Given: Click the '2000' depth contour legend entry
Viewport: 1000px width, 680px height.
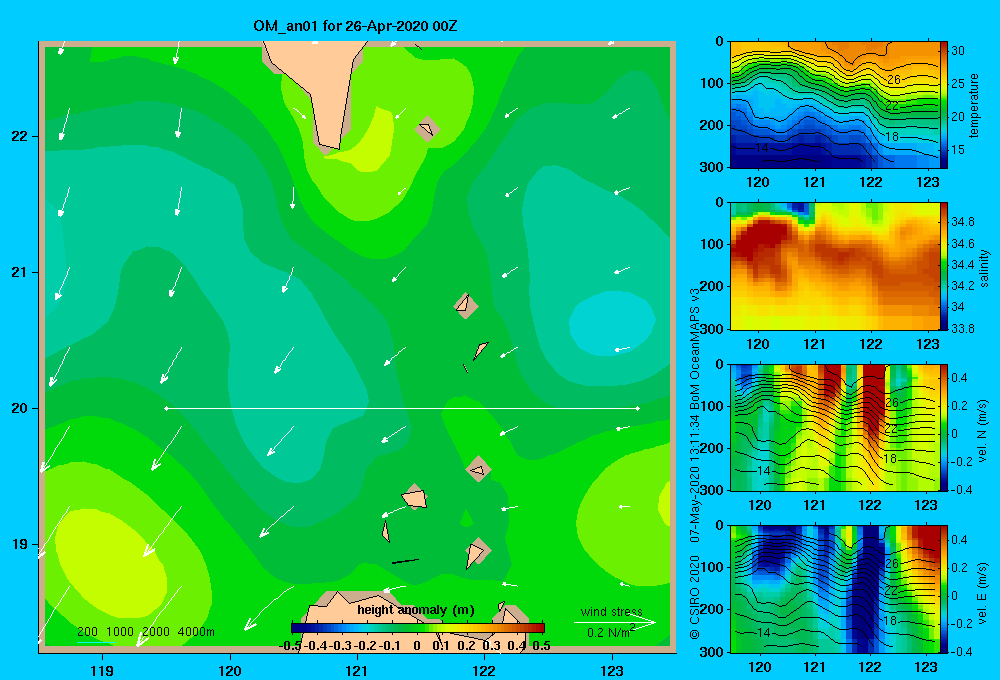Looking at the screenshot, I should (156, 632).
